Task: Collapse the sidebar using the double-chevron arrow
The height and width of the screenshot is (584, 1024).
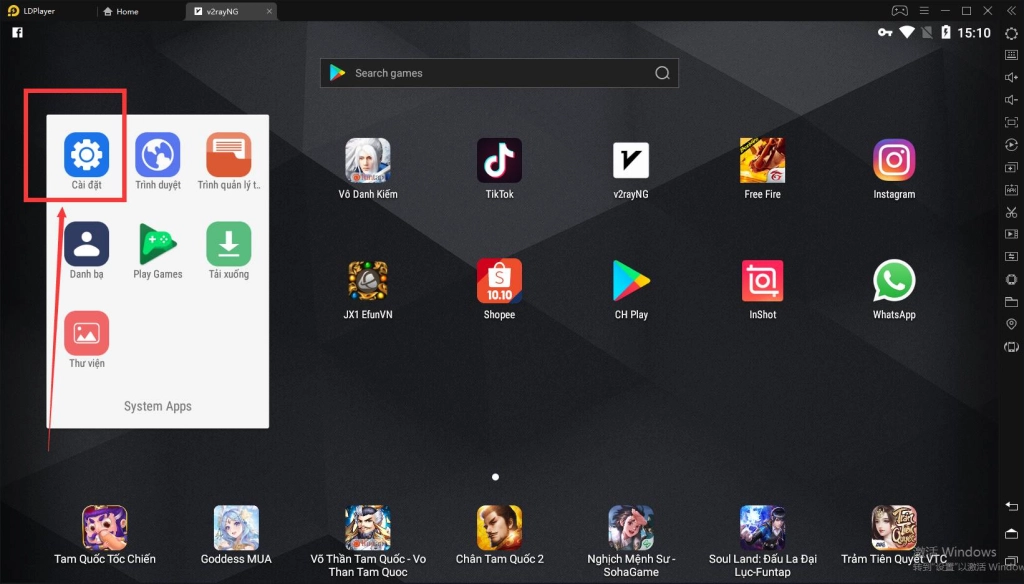Action: [1010, 10]
